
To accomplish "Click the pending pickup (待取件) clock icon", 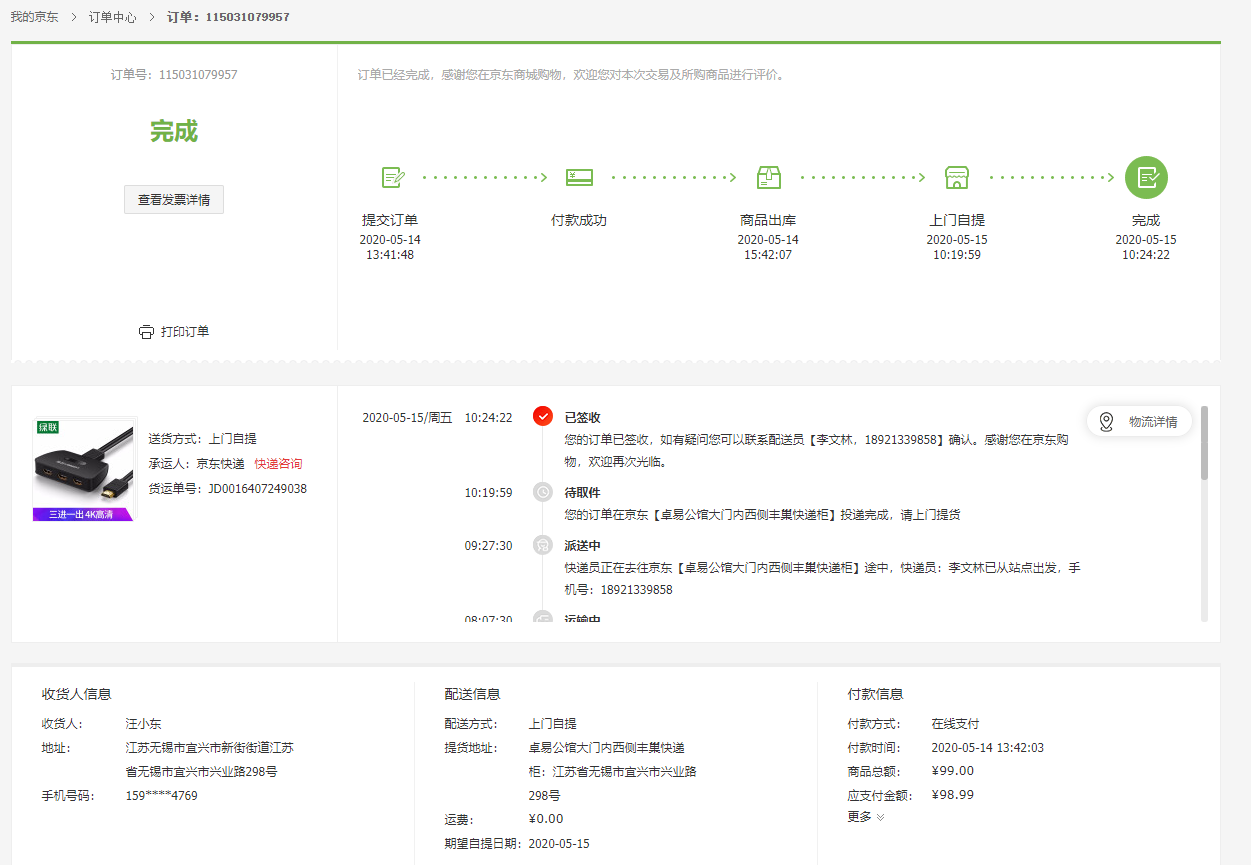I will (543, 492).
